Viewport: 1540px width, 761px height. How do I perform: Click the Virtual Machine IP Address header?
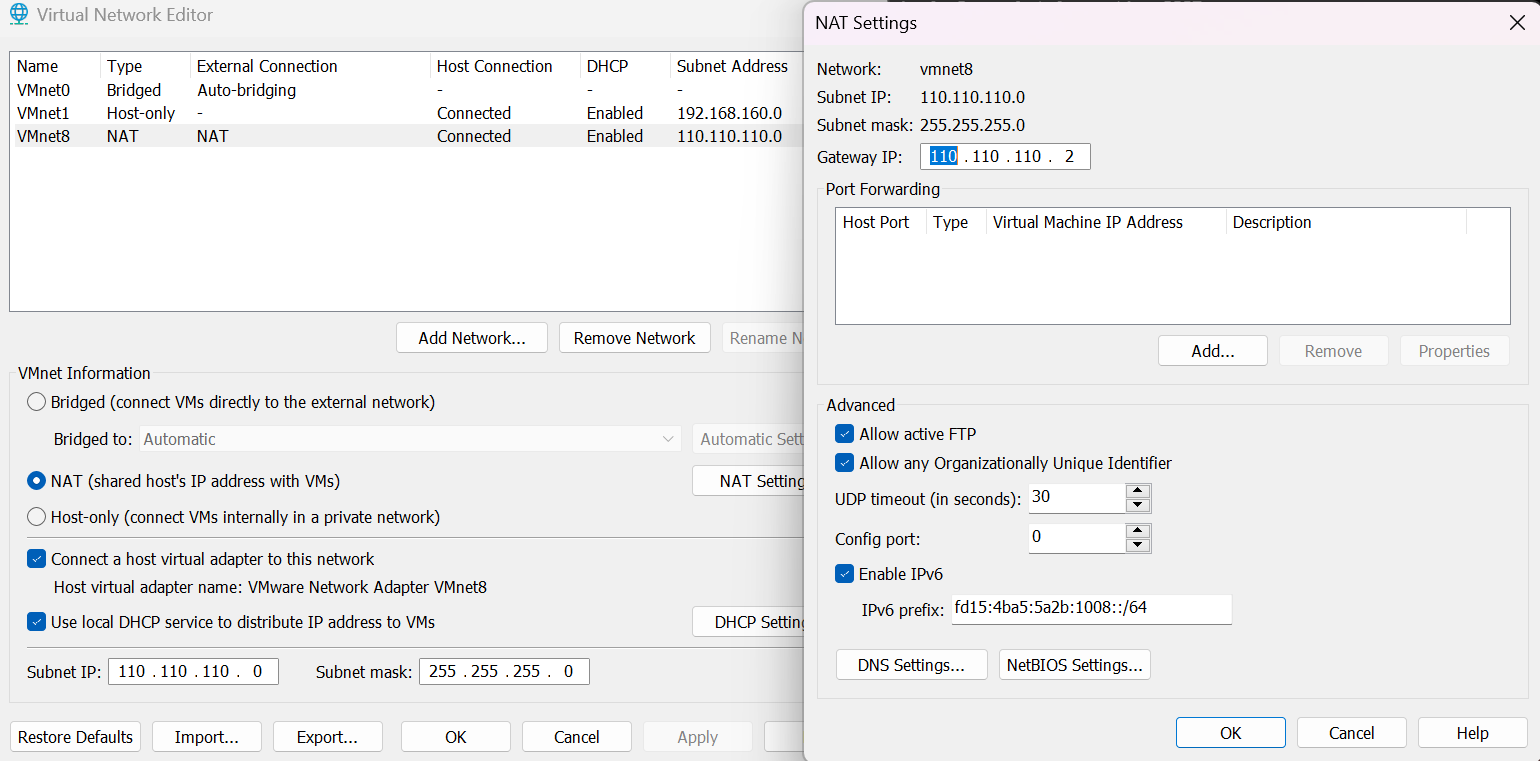1106,222
